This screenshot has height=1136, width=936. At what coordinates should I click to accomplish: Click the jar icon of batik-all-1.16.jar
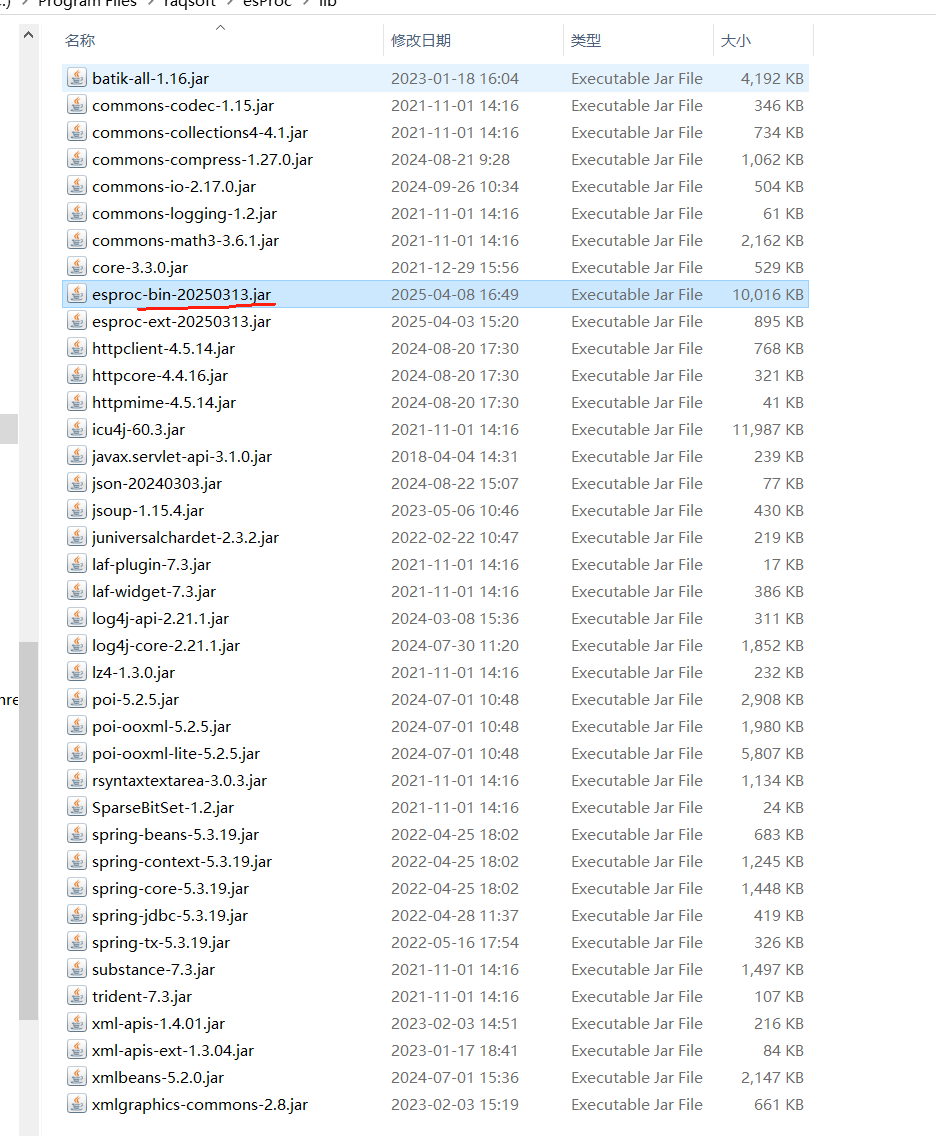[77, 78]
